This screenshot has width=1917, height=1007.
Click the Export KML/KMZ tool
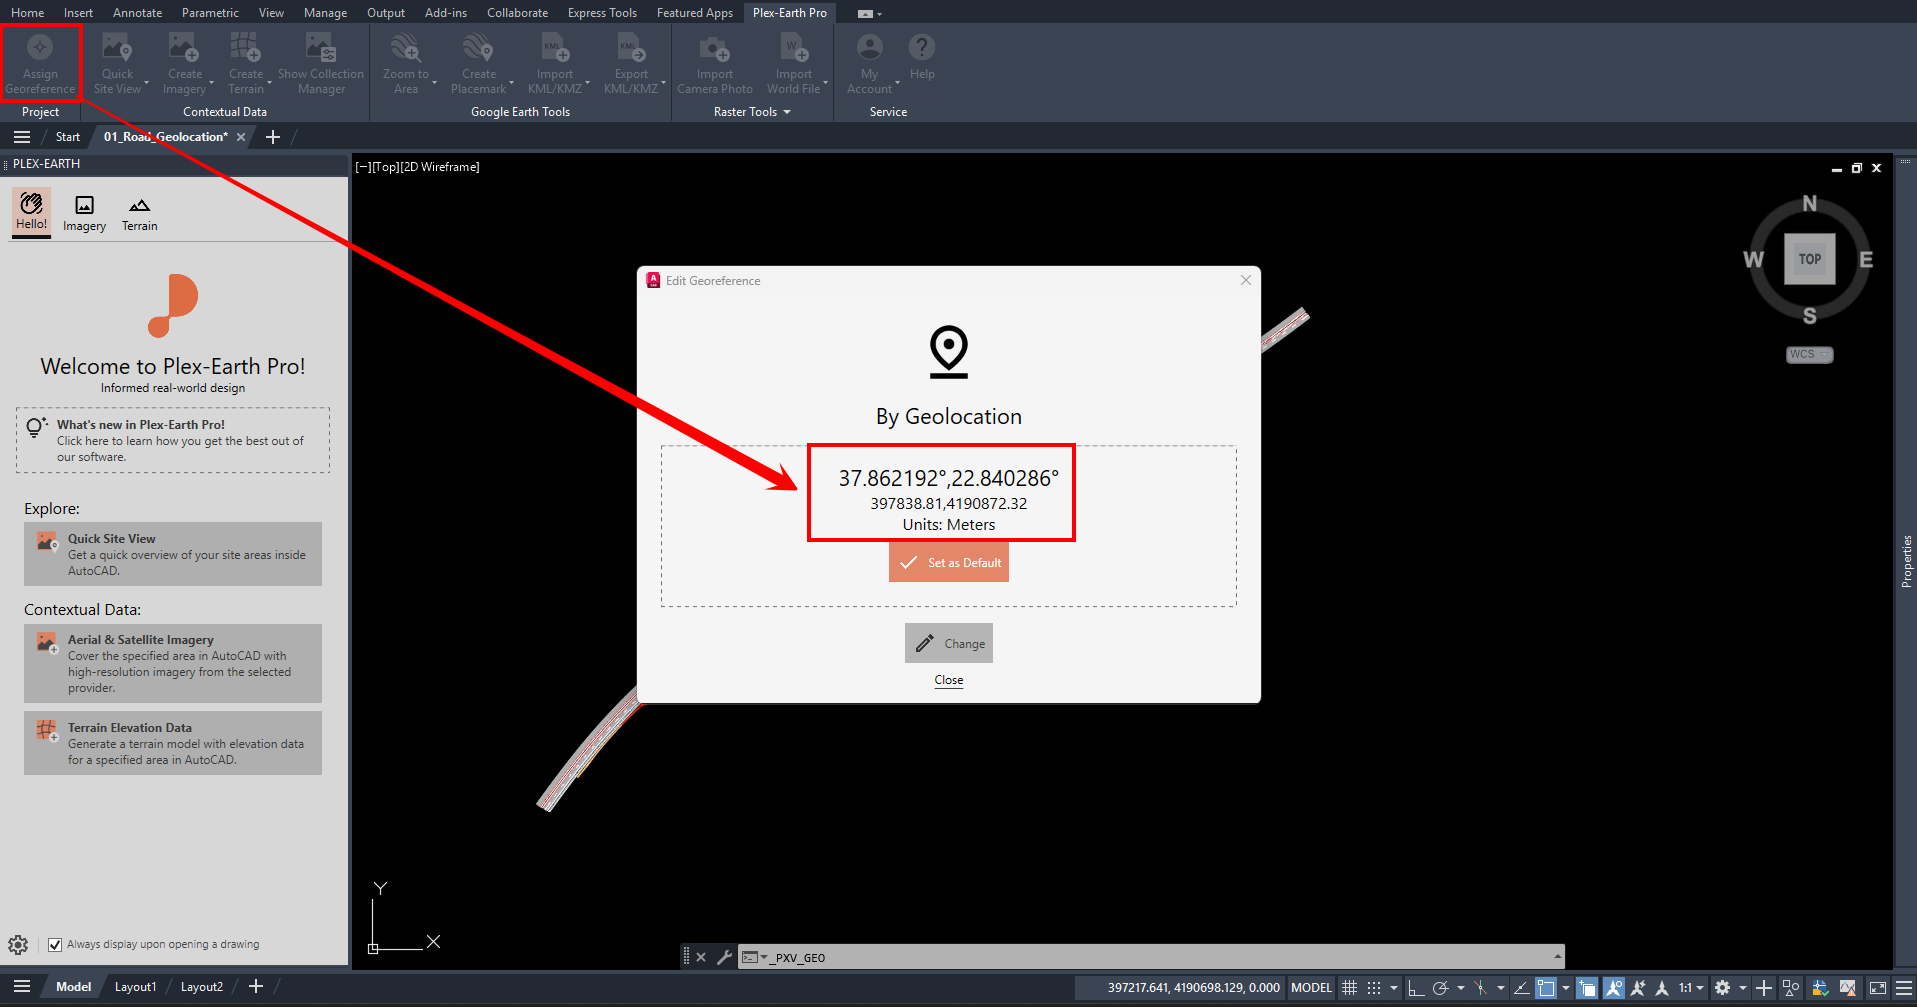(x=631, y=64)
